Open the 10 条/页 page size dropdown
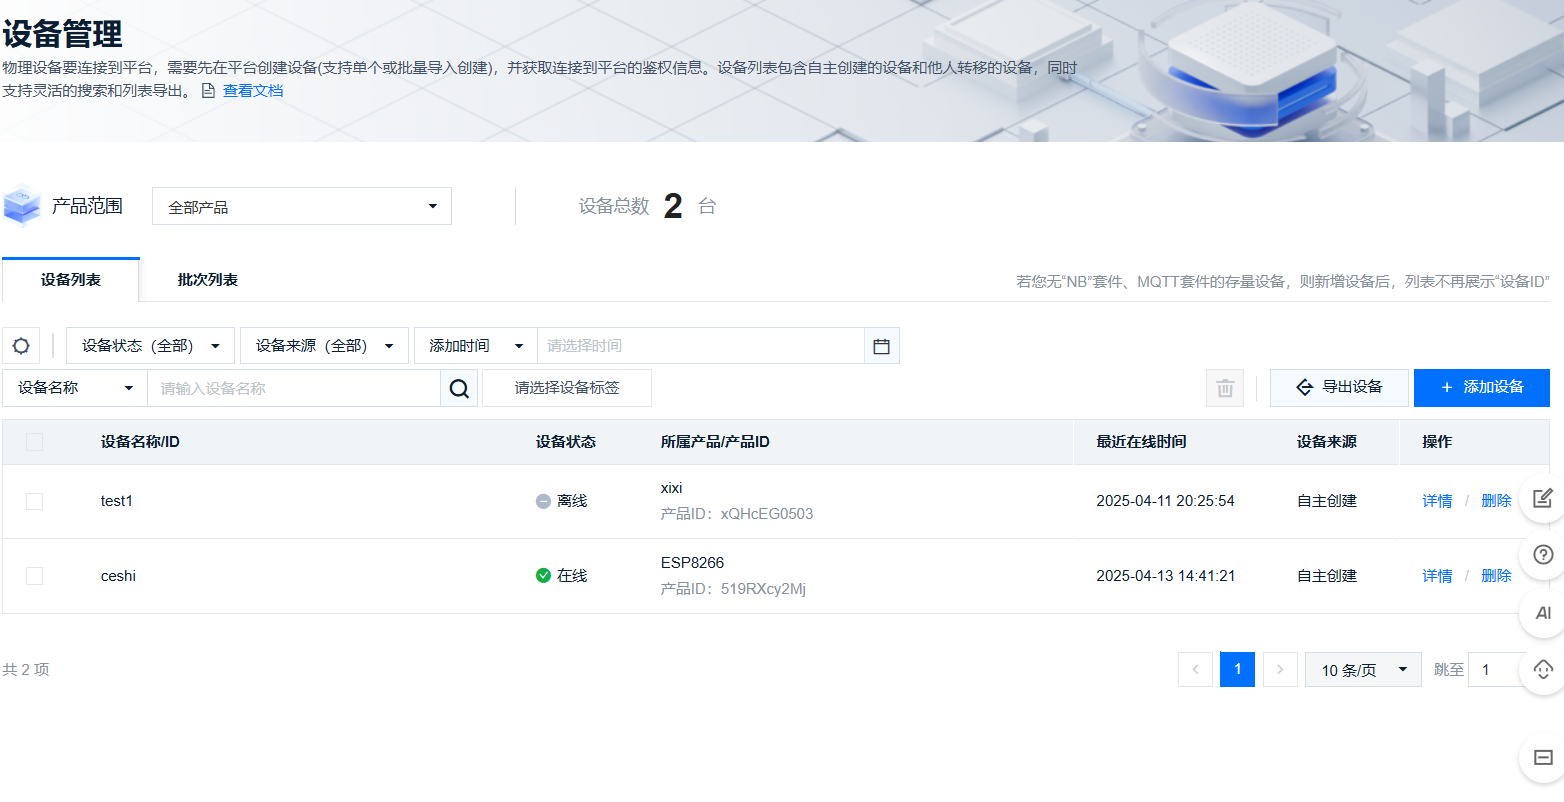1564x802 pixels. tap(1362, 669)
